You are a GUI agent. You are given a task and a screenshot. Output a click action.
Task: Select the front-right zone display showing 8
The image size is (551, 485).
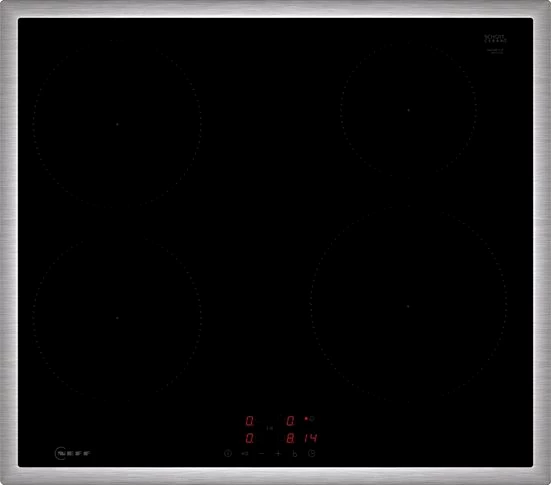click(x=291, y=438)
